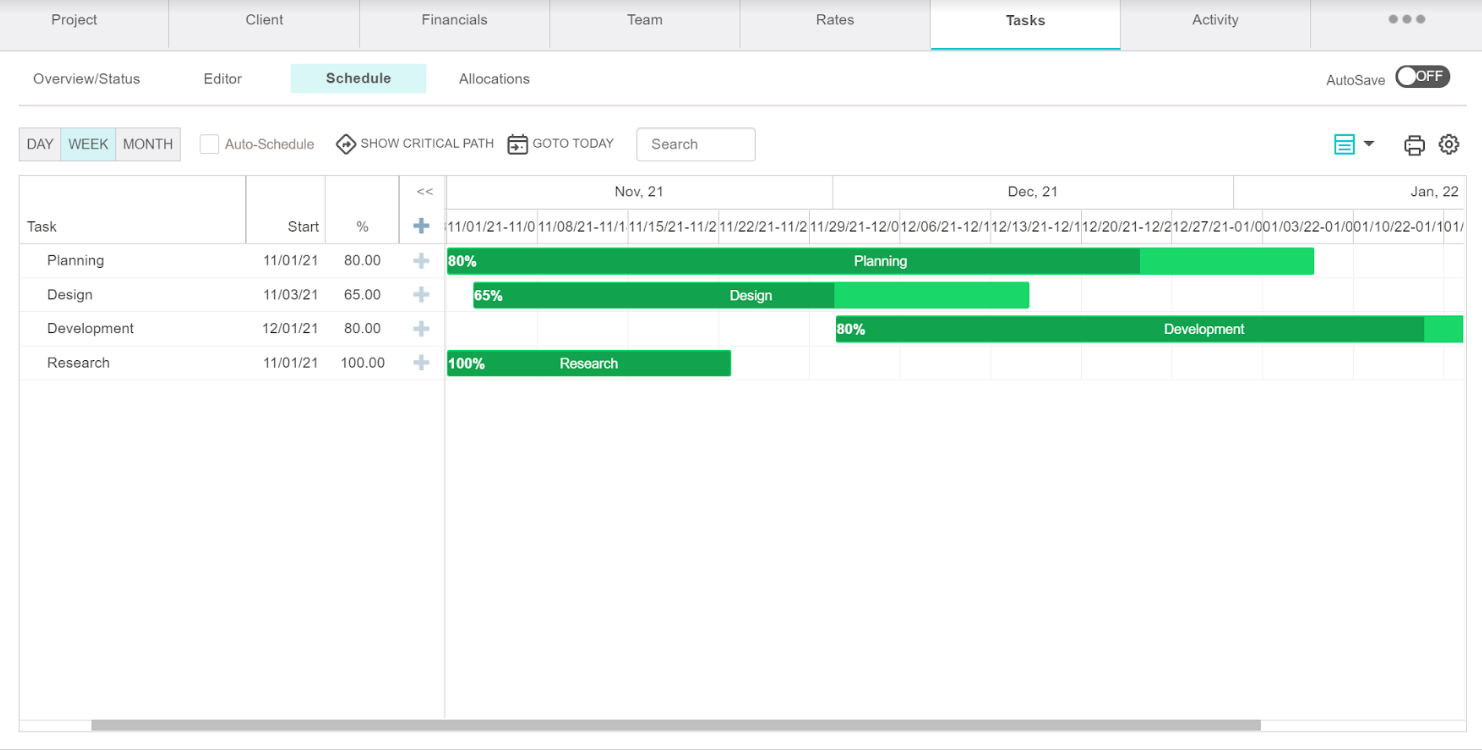
Task: Click the plus icon in the Research row
Action: (x=421, y=363)
